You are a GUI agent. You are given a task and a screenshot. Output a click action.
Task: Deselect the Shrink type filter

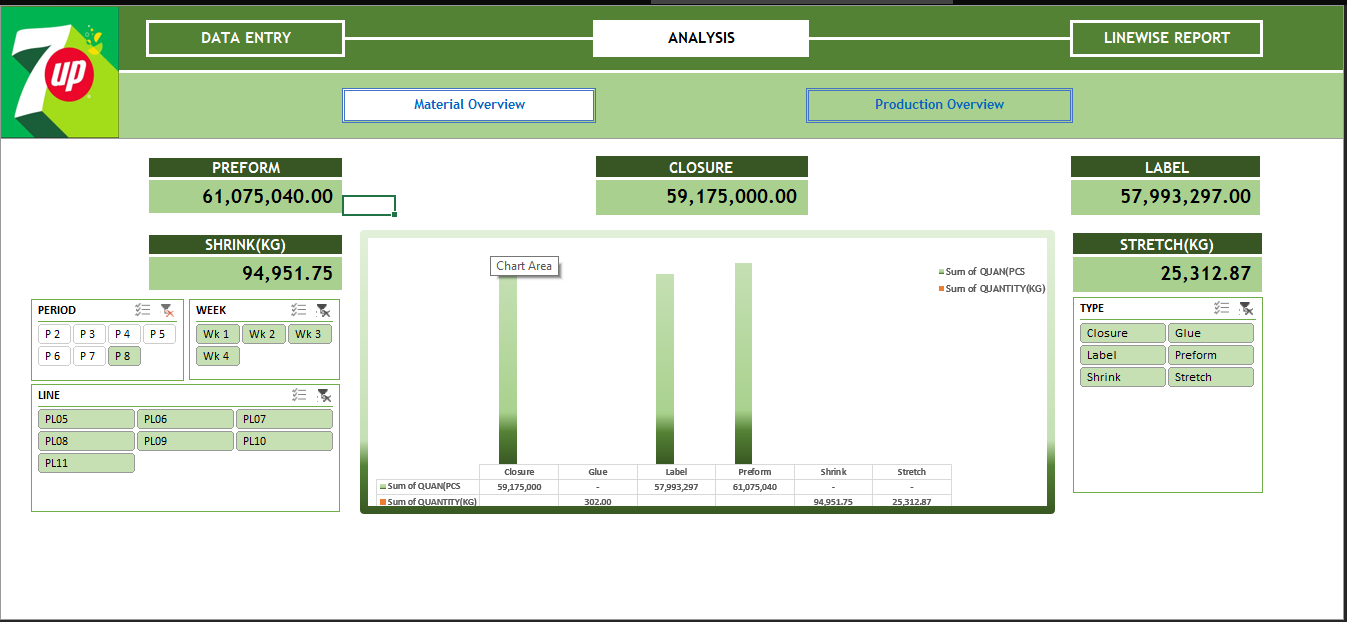(1122, 376)
